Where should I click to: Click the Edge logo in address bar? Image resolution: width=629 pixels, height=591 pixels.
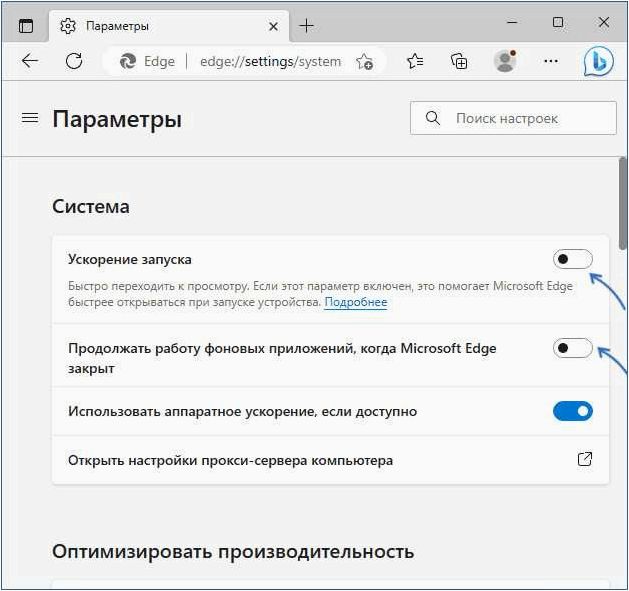(x=128, y=61)
